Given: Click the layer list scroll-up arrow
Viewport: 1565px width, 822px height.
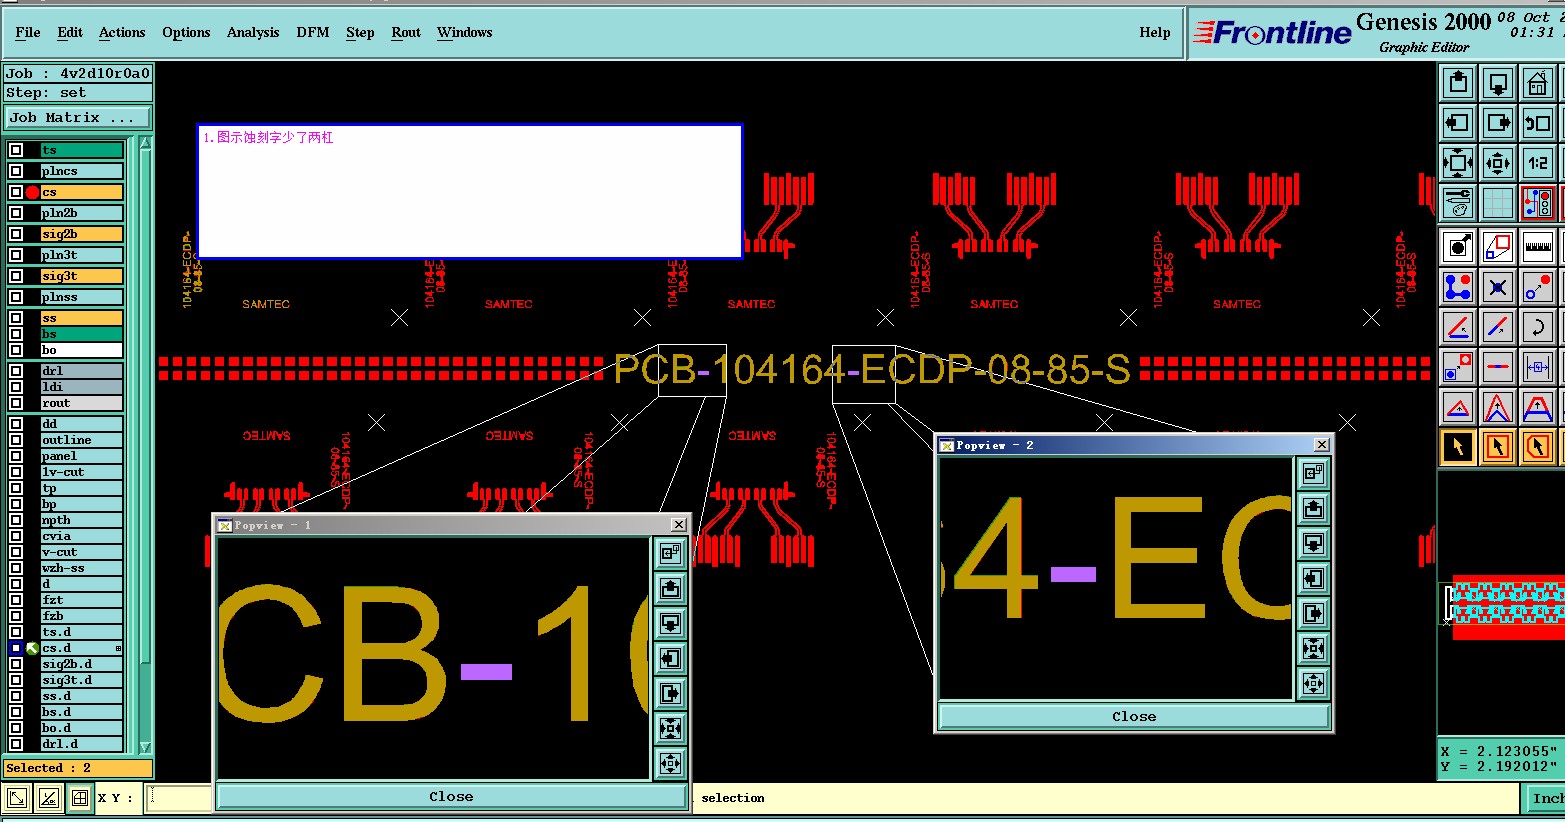Looking at the screenshot, I should point(145,143).
